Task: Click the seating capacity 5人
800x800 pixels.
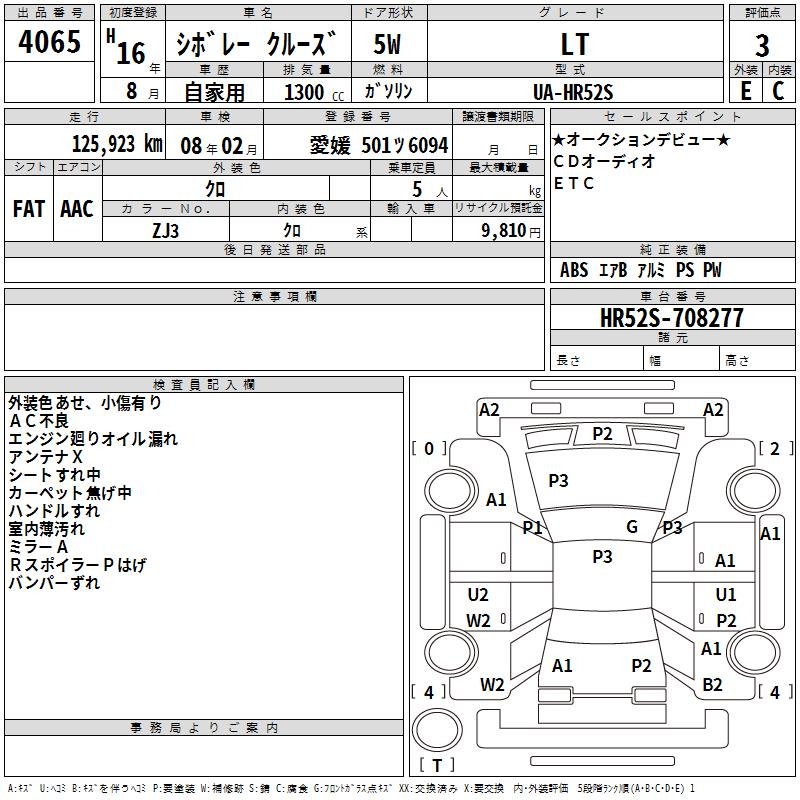Action: pos(430,190)
